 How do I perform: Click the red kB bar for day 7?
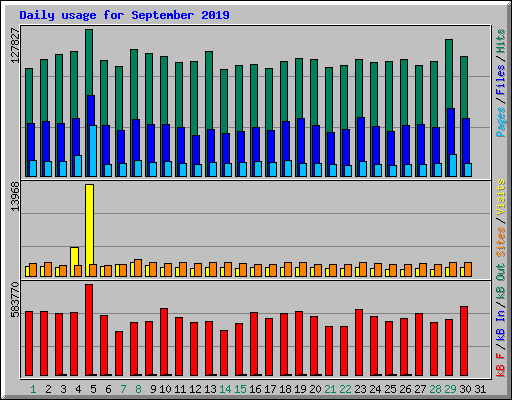point(119,353)
